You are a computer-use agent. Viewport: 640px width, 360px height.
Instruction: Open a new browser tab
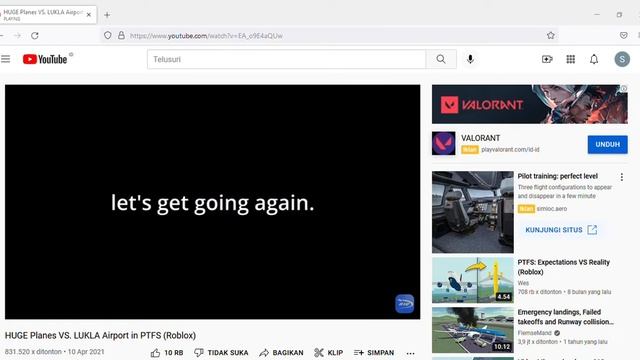pos(107,15)
